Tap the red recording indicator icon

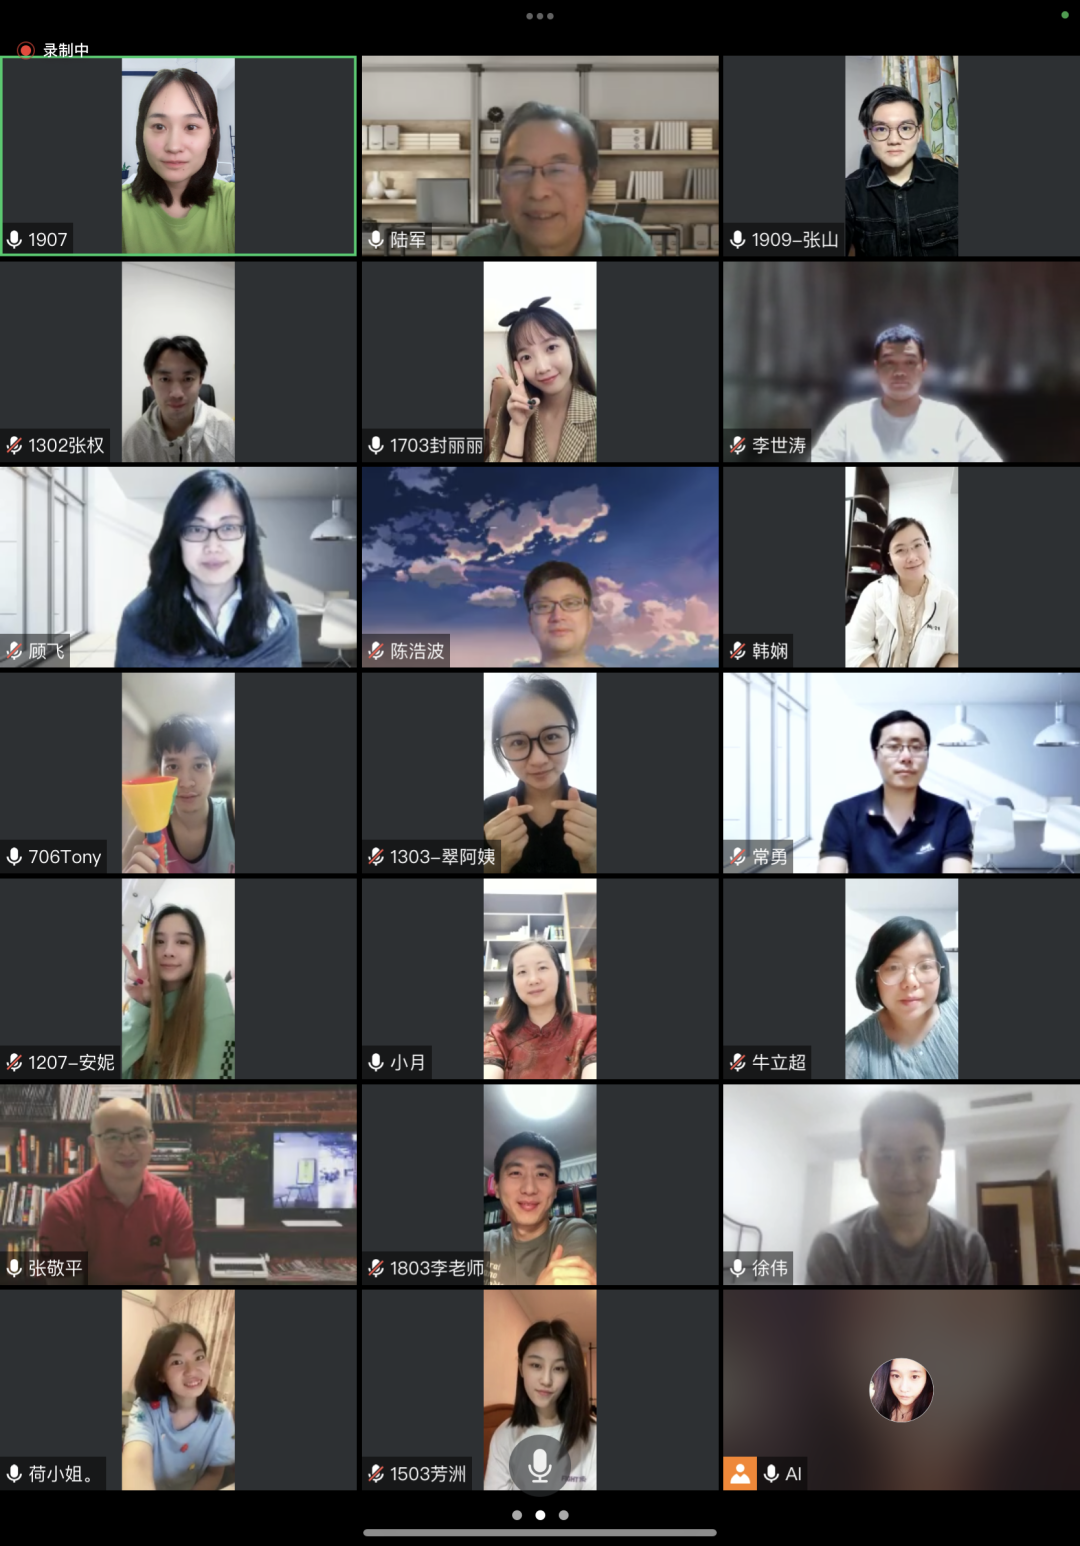(25, 50)
